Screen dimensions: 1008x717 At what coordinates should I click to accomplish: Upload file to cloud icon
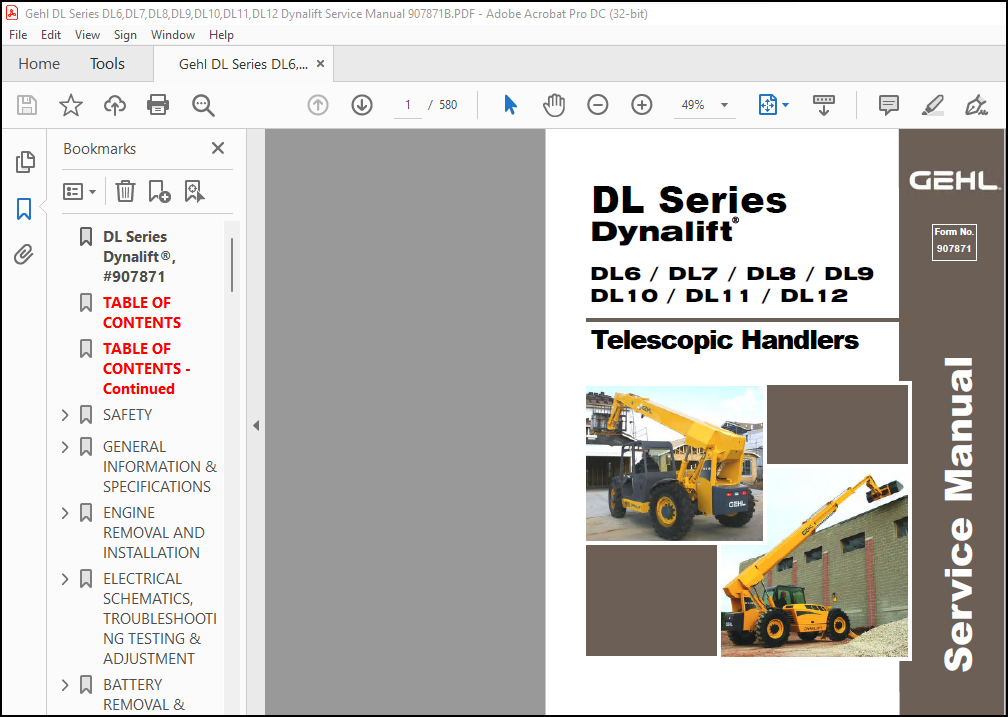[x=114, y=105]
